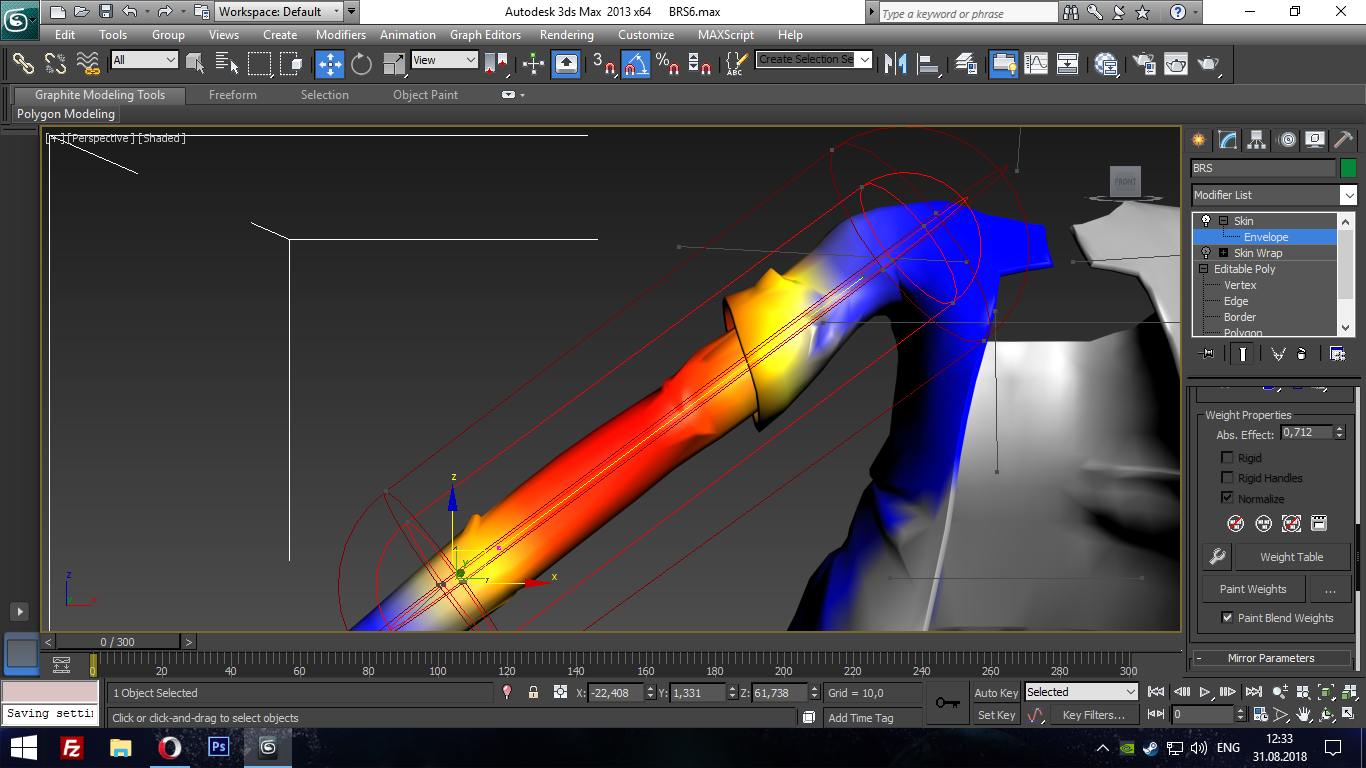1366x768 pixels.
Task: Toggle Angle Snap in main toolbar
Action: pos(636,64)
